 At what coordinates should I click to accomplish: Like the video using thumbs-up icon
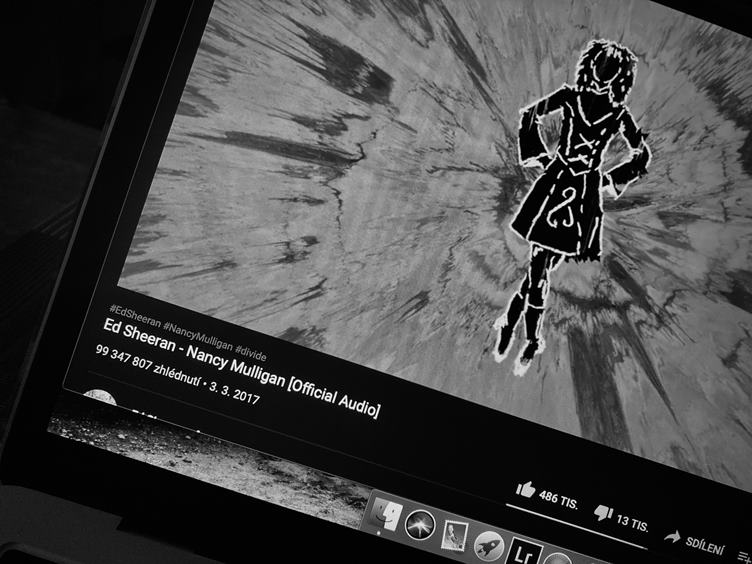point(526,489)
